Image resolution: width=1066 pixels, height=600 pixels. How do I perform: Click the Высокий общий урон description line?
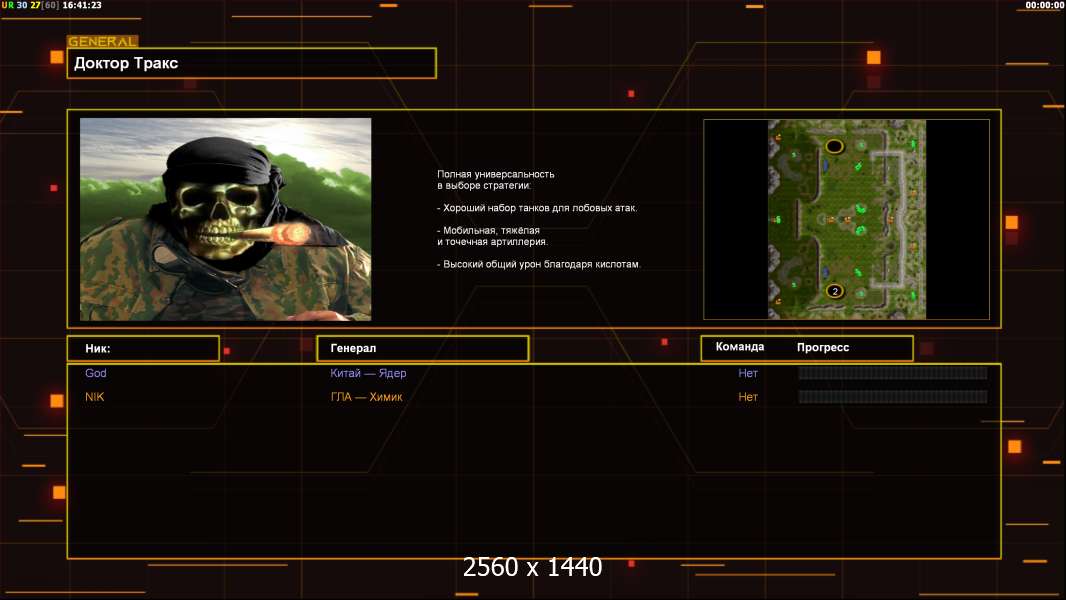538,264
